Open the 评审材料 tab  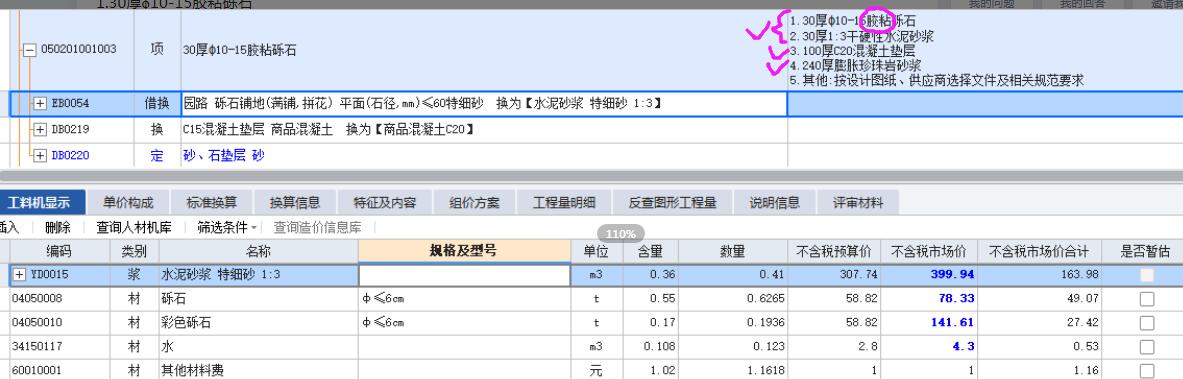point(858,202)
